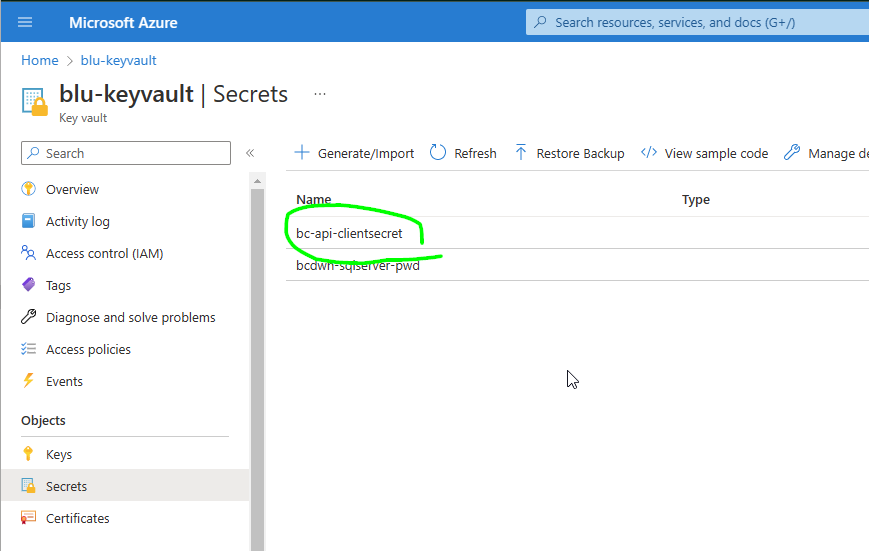
Task: Click the sidebar scrollbar up arrow
Action: (x=257, y=181)
